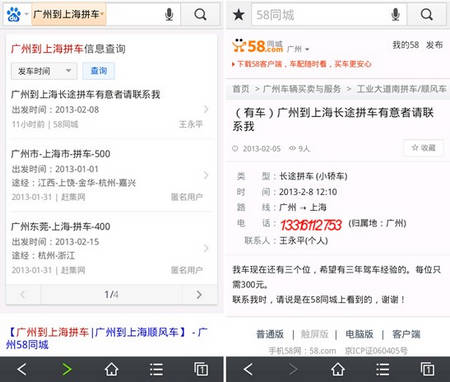Open menu list icon in right browser
Screen dimensions: 450x382
click(x=382, y=369)
